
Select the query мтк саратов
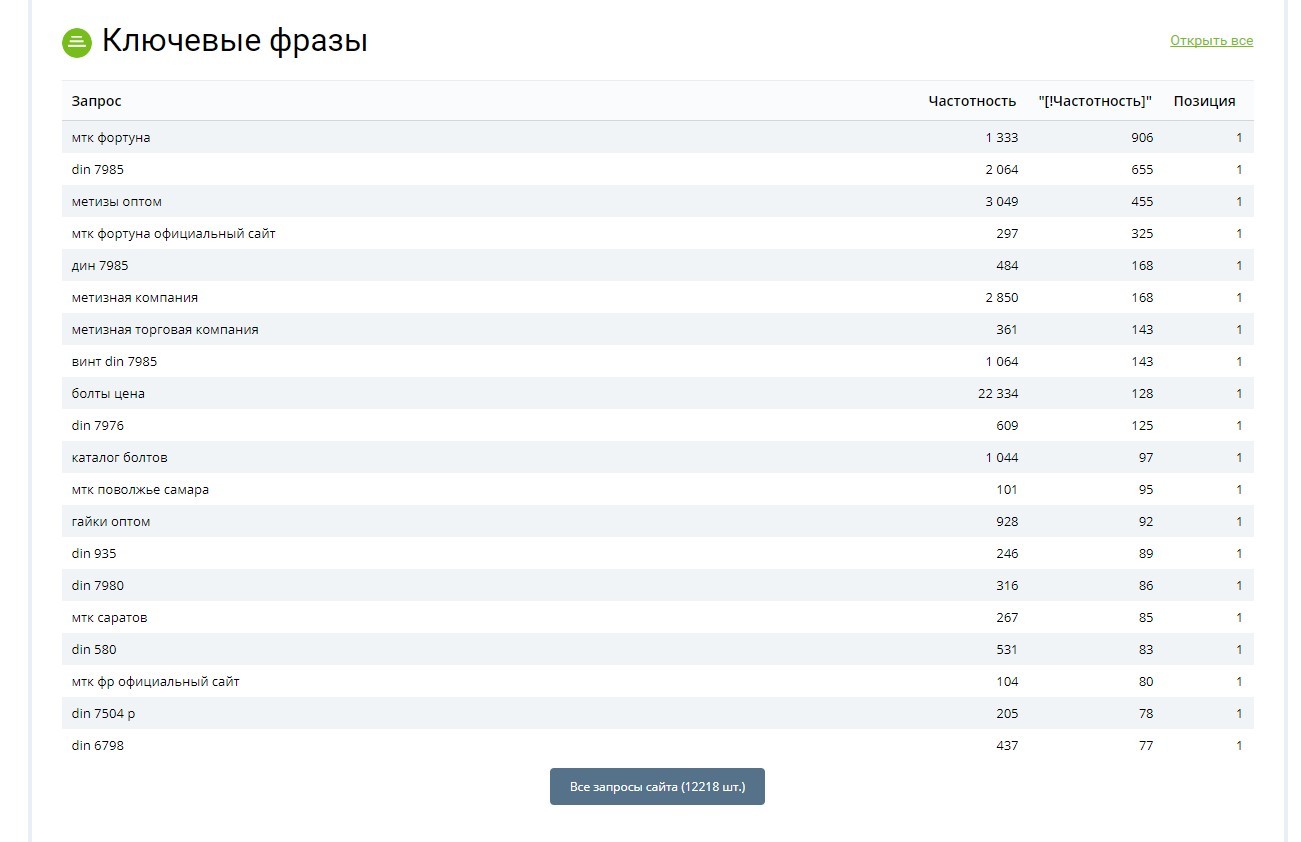[x=110, y=617]
